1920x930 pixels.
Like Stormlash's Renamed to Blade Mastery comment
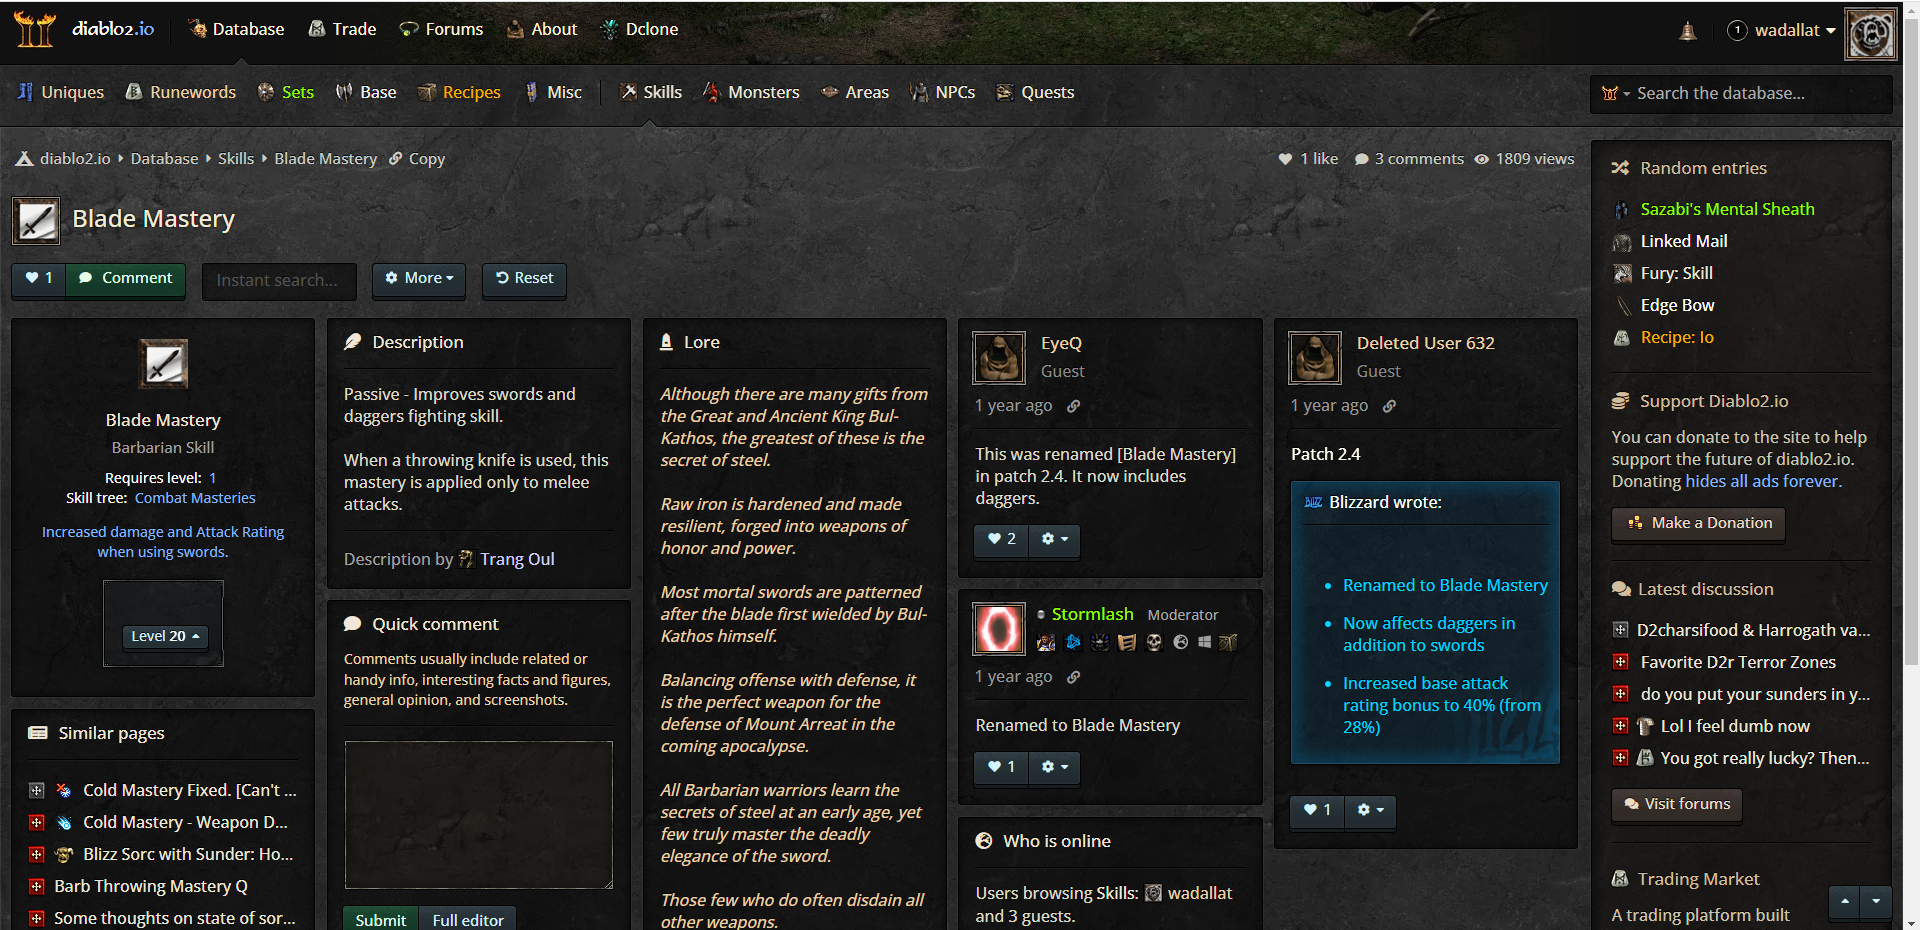click(1001, 767)
